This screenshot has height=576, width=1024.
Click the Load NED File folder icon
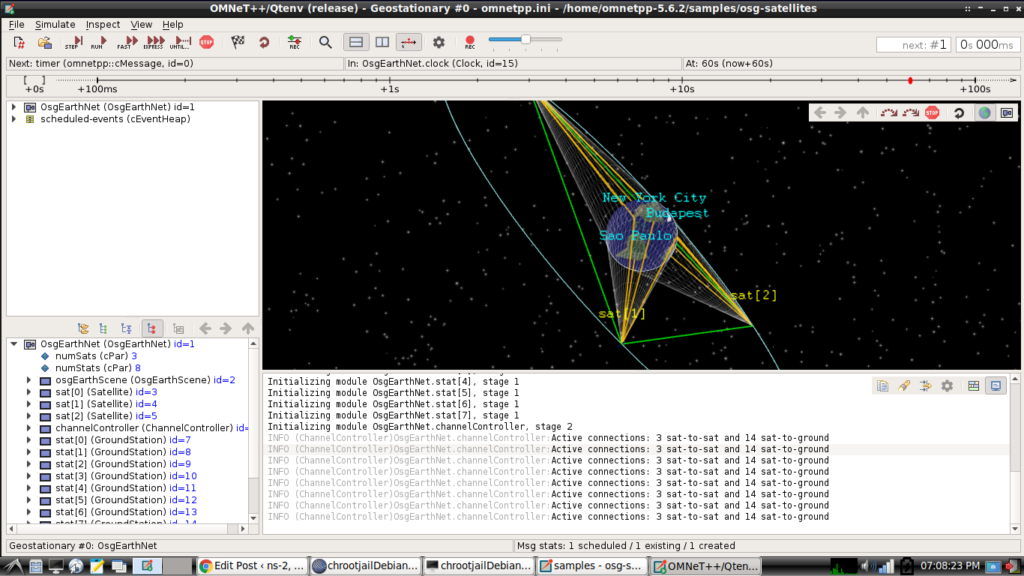coord(44,43)
